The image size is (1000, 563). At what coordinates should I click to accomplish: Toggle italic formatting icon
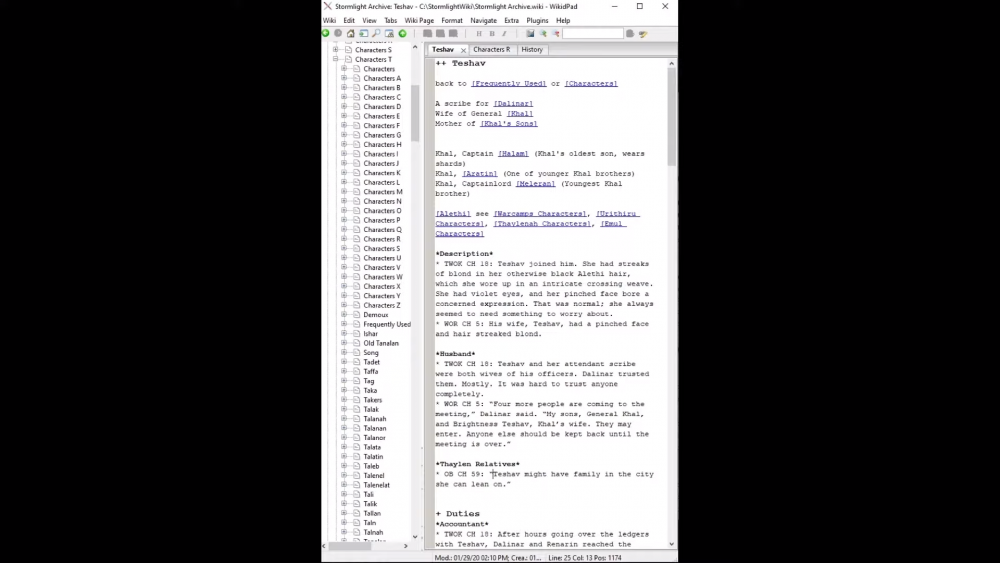504,33
